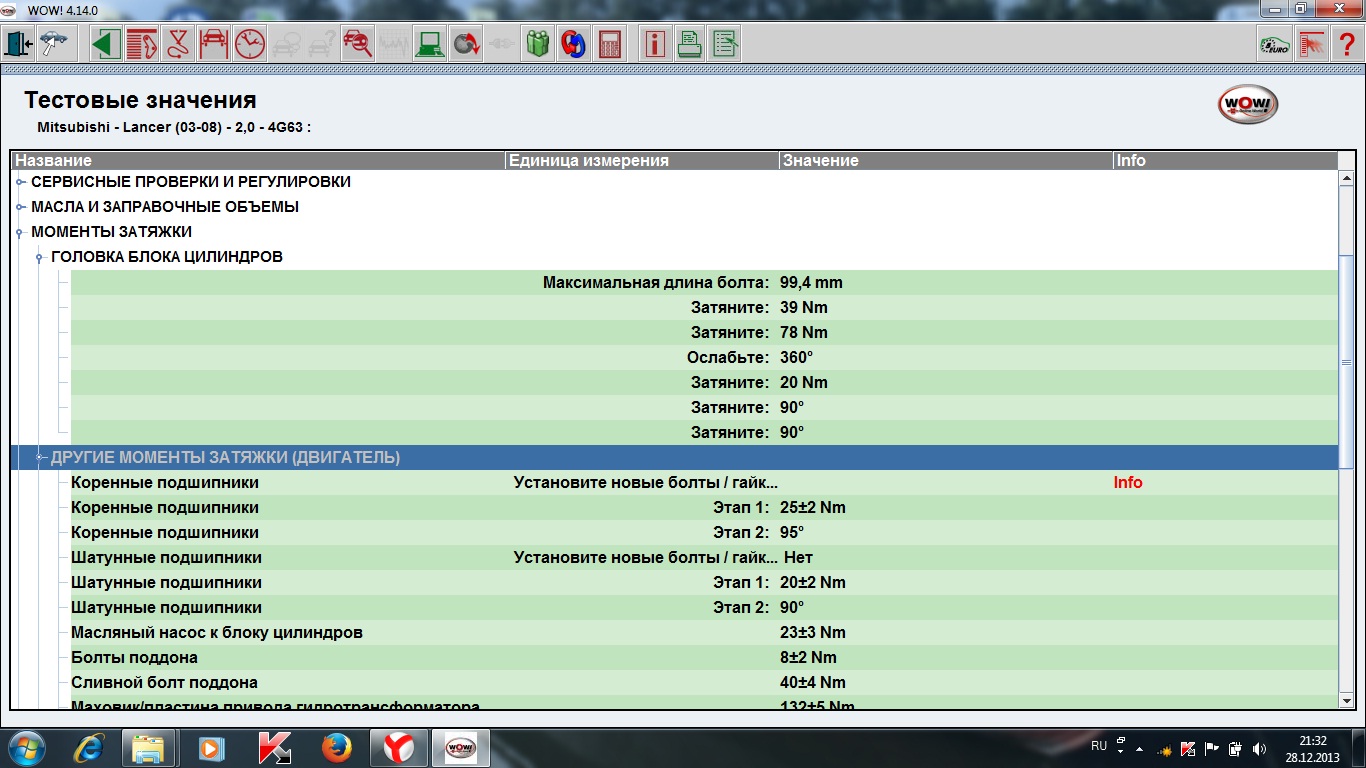
Task: Expand МАСЛА И ЗАПРАВОЧНЫЕ ОБЪЕМЫ node
Action: pyautogui.click(x=21, y=207)
